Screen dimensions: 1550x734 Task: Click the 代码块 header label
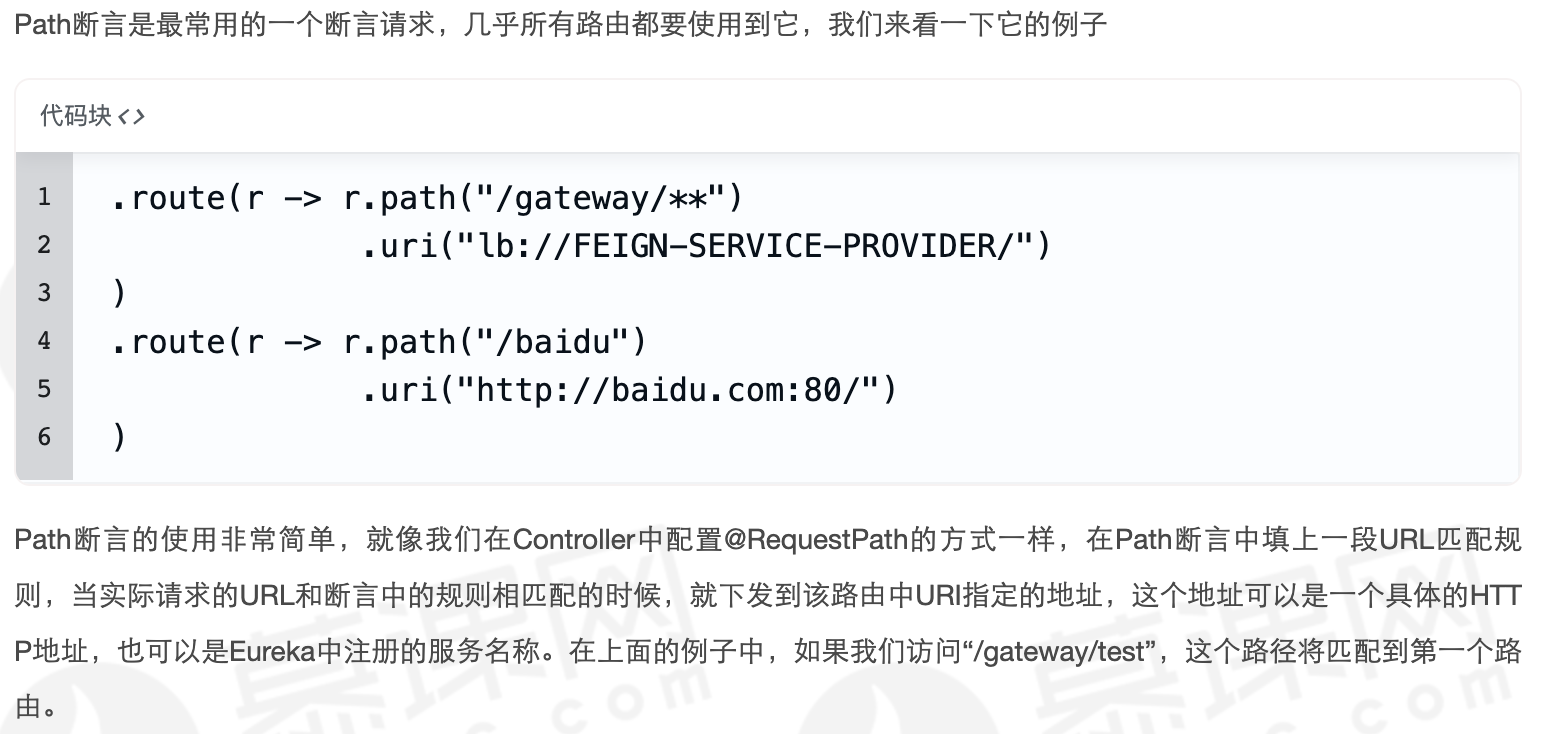[x=75, y=116]
